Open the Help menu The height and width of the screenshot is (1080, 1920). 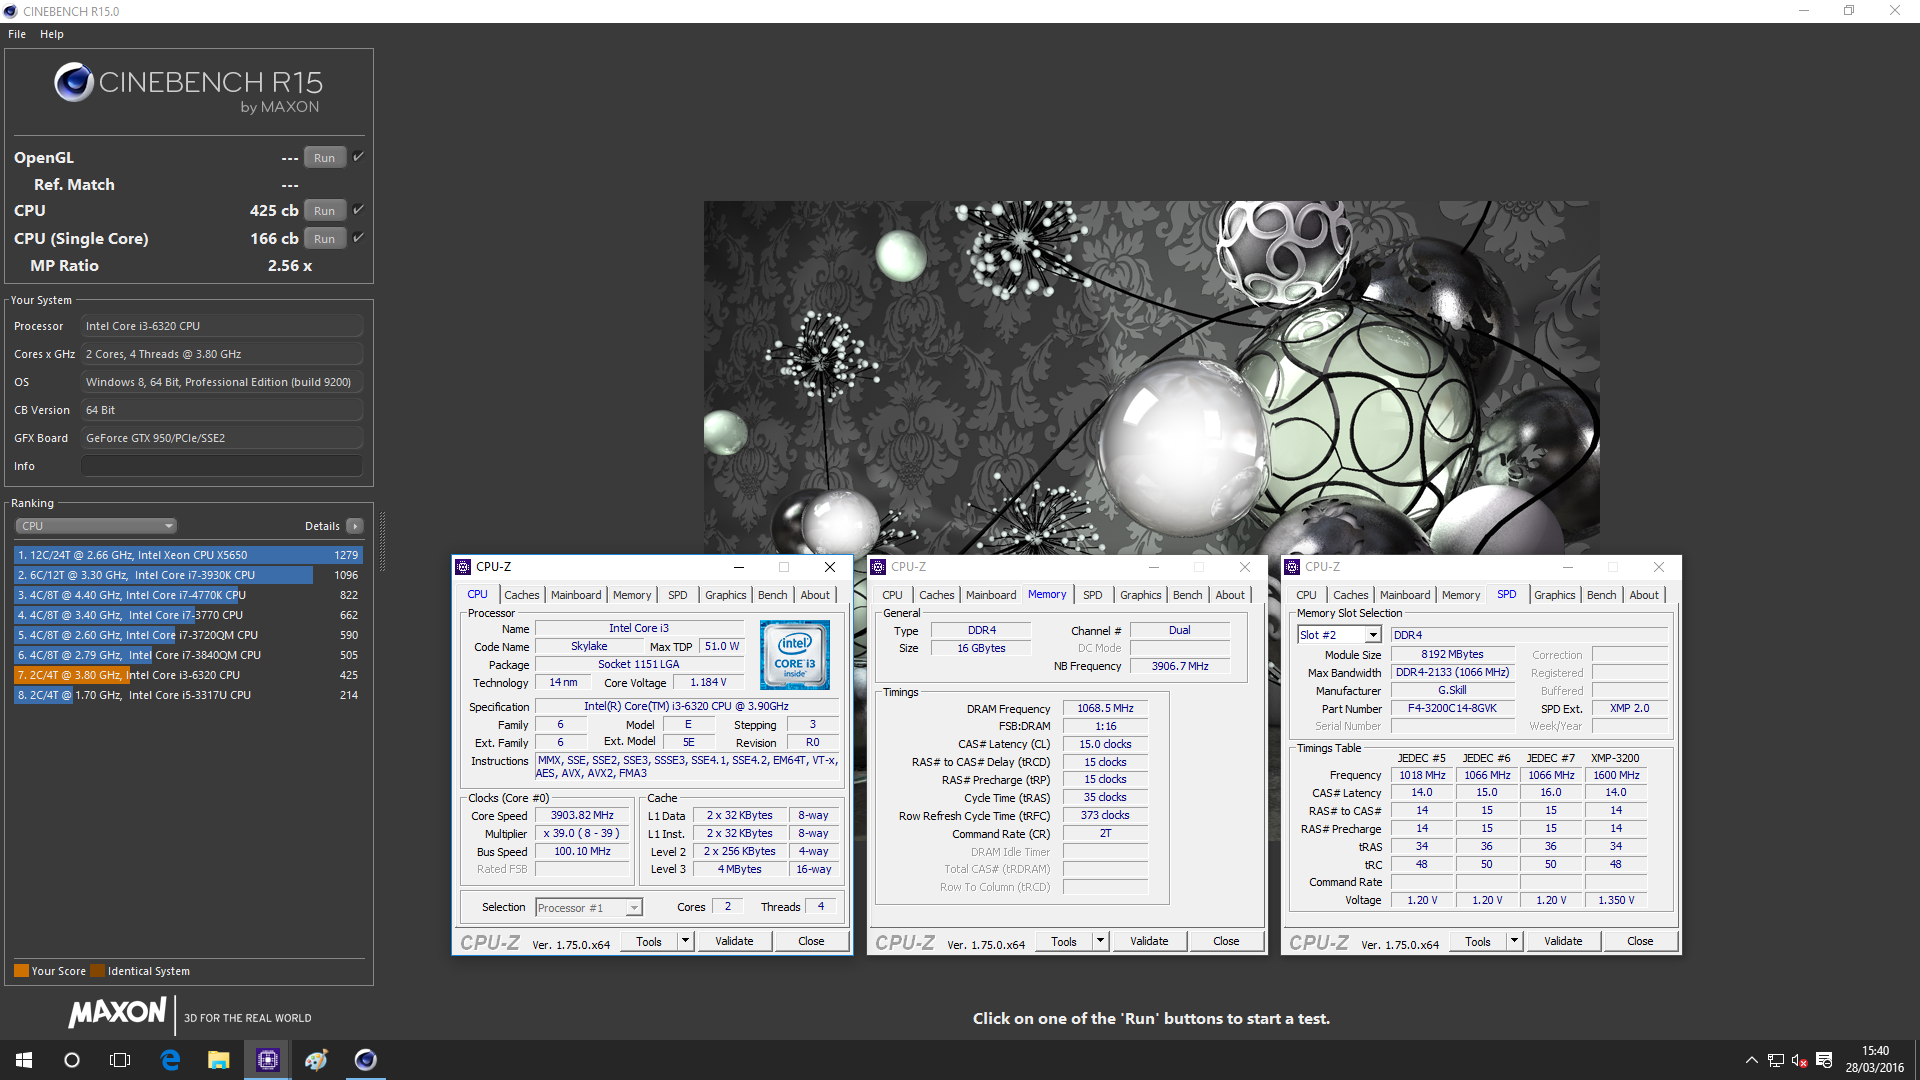click(52, 34)
